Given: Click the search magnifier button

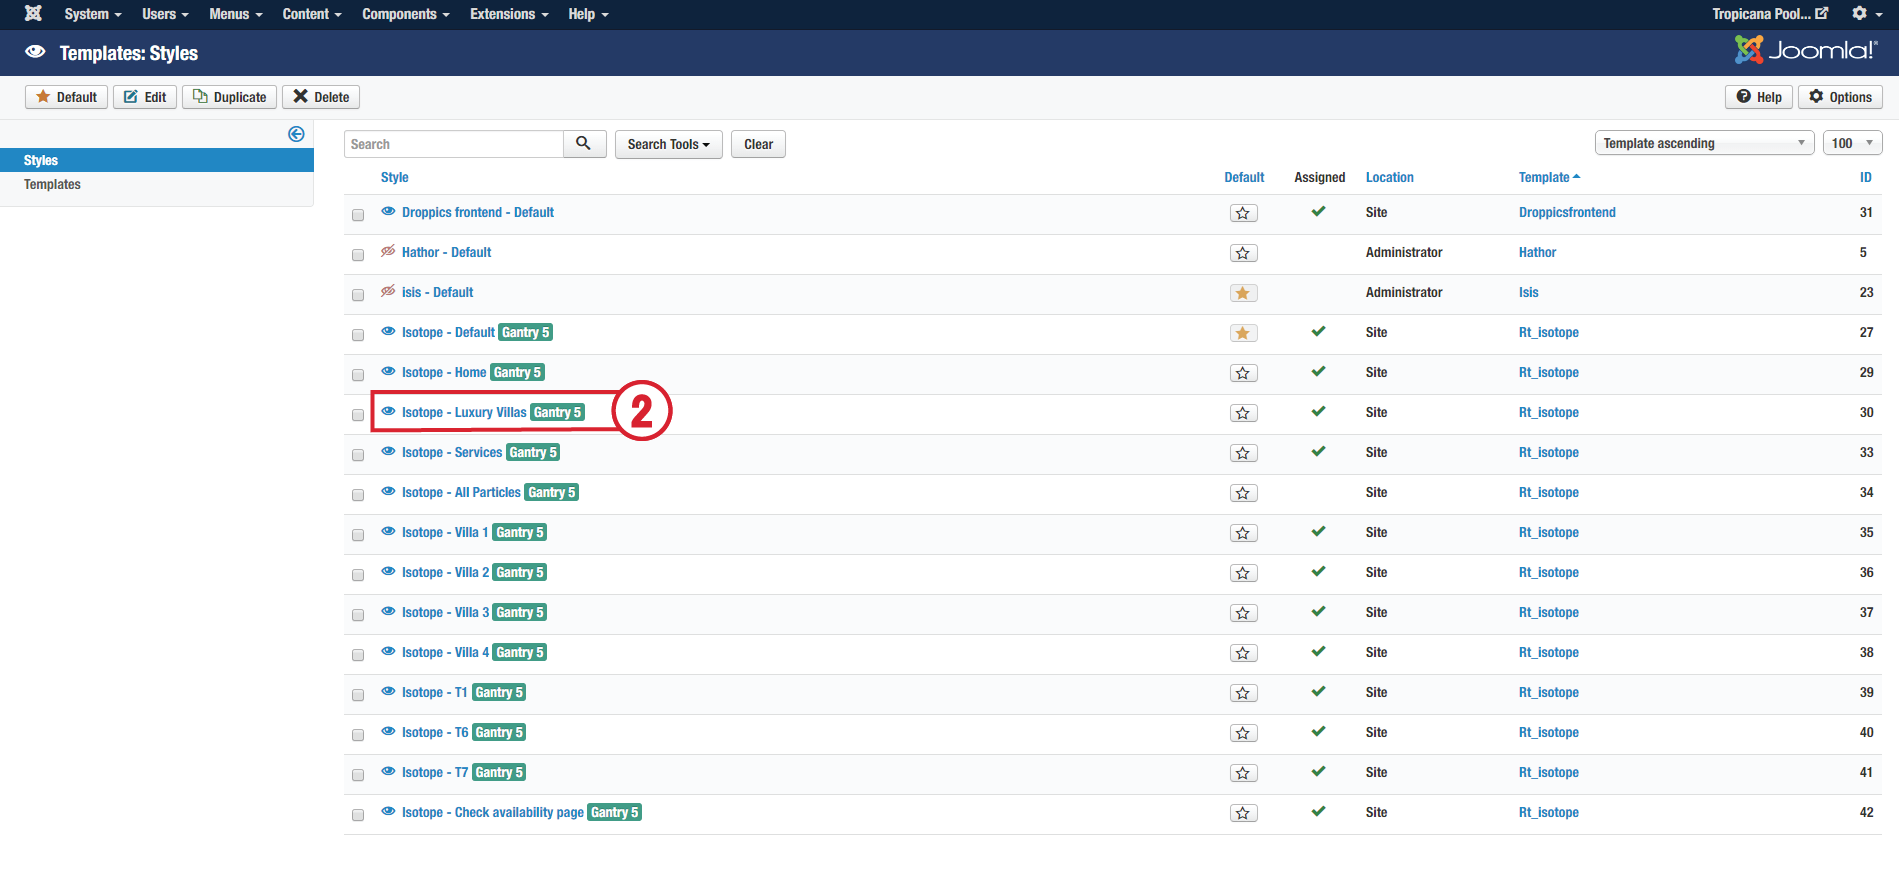Looking at the screenshot, I should click(x=584, y=144).
